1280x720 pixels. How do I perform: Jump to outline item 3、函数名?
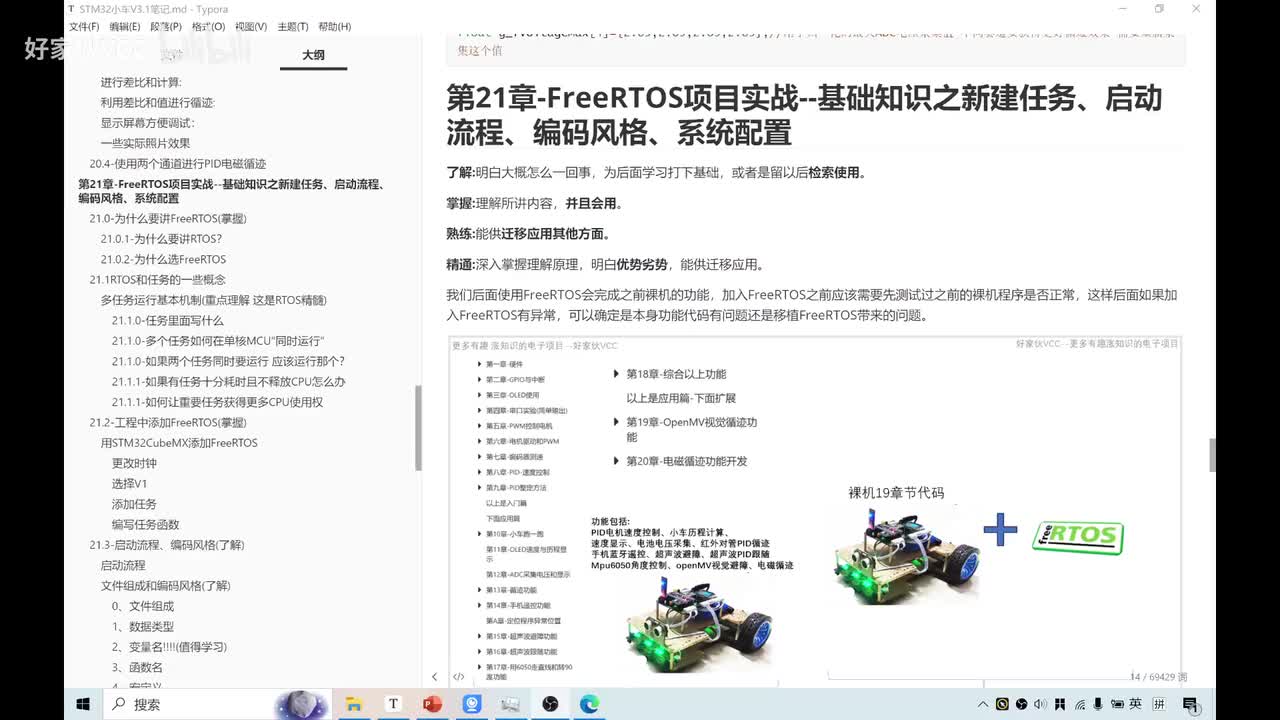click(137, 667)
